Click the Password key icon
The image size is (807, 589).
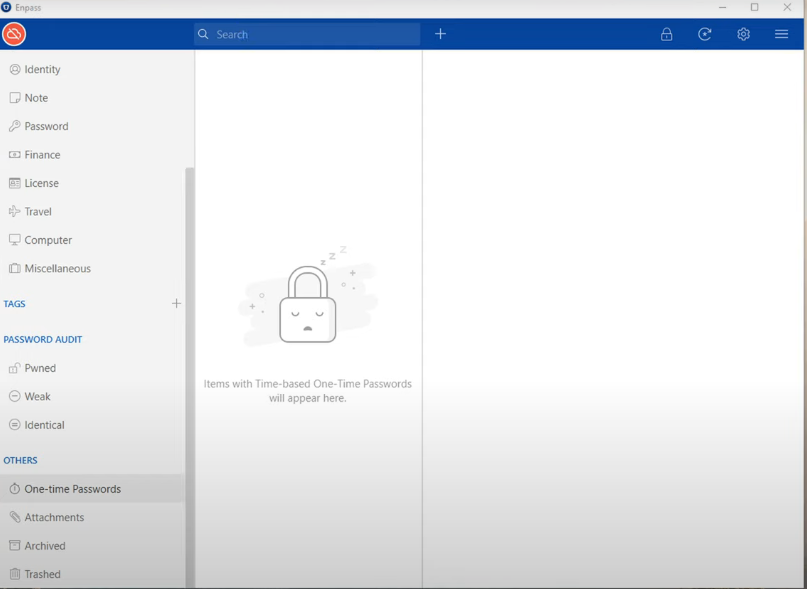click(15, 126)
